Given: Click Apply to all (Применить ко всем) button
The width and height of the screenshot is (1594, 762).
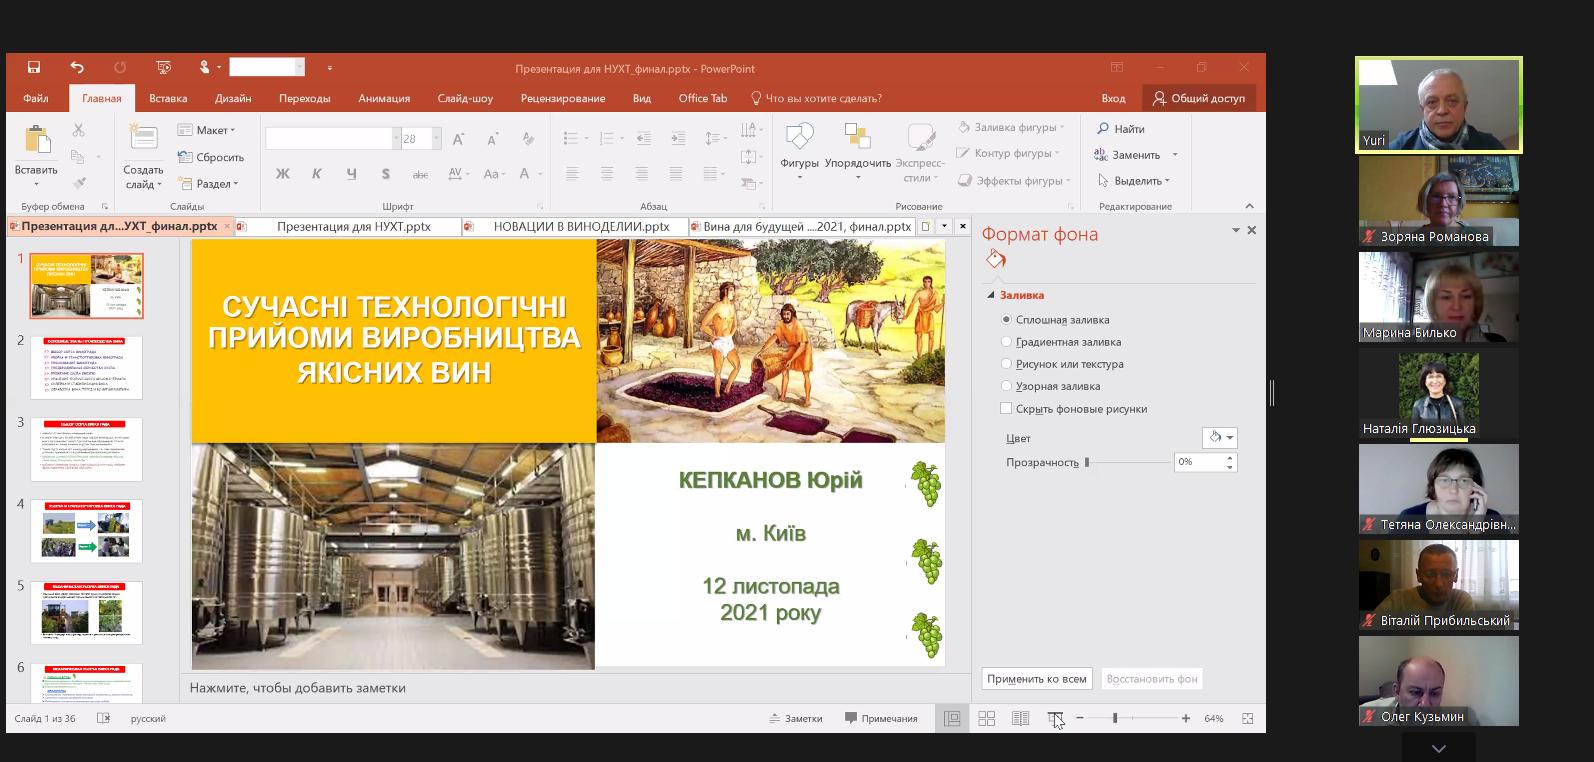Looking at the screenshot, I should coord(1036,679).
